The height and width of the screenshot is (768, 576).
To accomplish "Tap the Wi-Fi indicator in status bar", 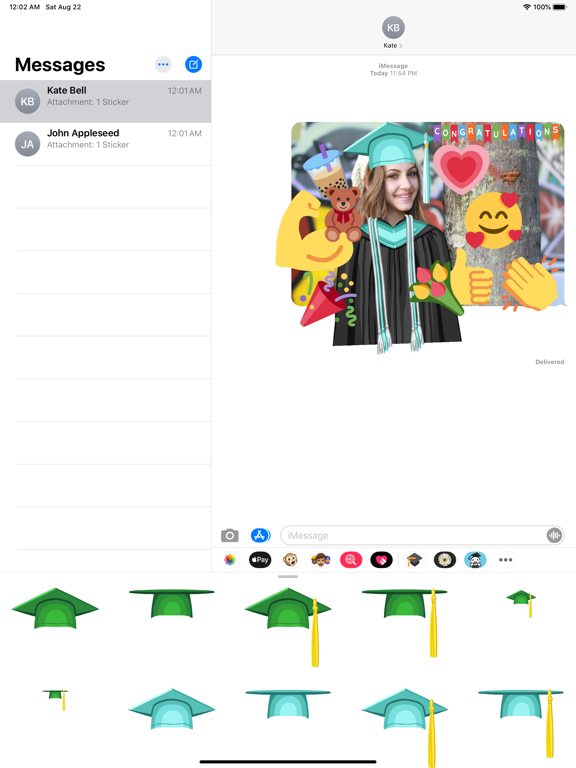I will (527, 7).
